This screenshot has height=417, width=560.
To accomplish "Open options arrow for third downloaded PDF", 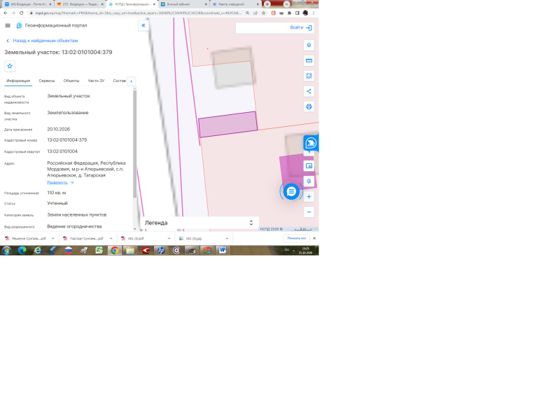I will (x=169, y=238).
